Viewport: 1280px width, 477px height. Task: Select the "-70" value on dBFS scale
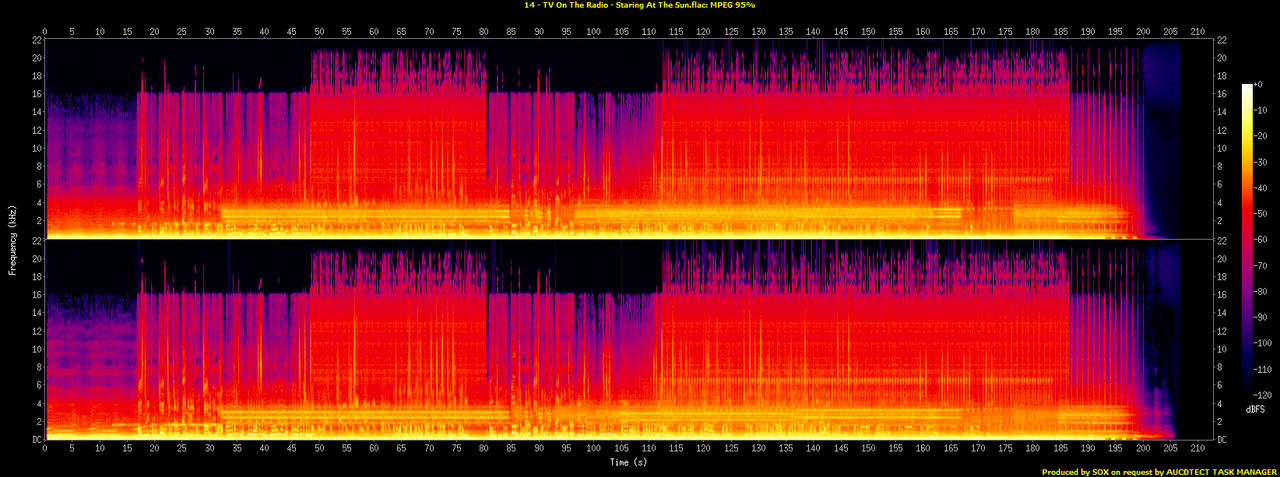pos(1261,266)
